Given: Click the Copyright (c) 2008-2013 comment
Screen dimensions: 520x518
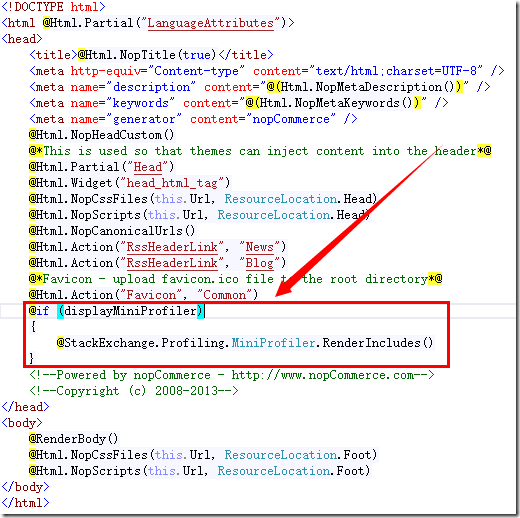Looking at the screenshot, I should pyautogui.click(x=134, y=391).
